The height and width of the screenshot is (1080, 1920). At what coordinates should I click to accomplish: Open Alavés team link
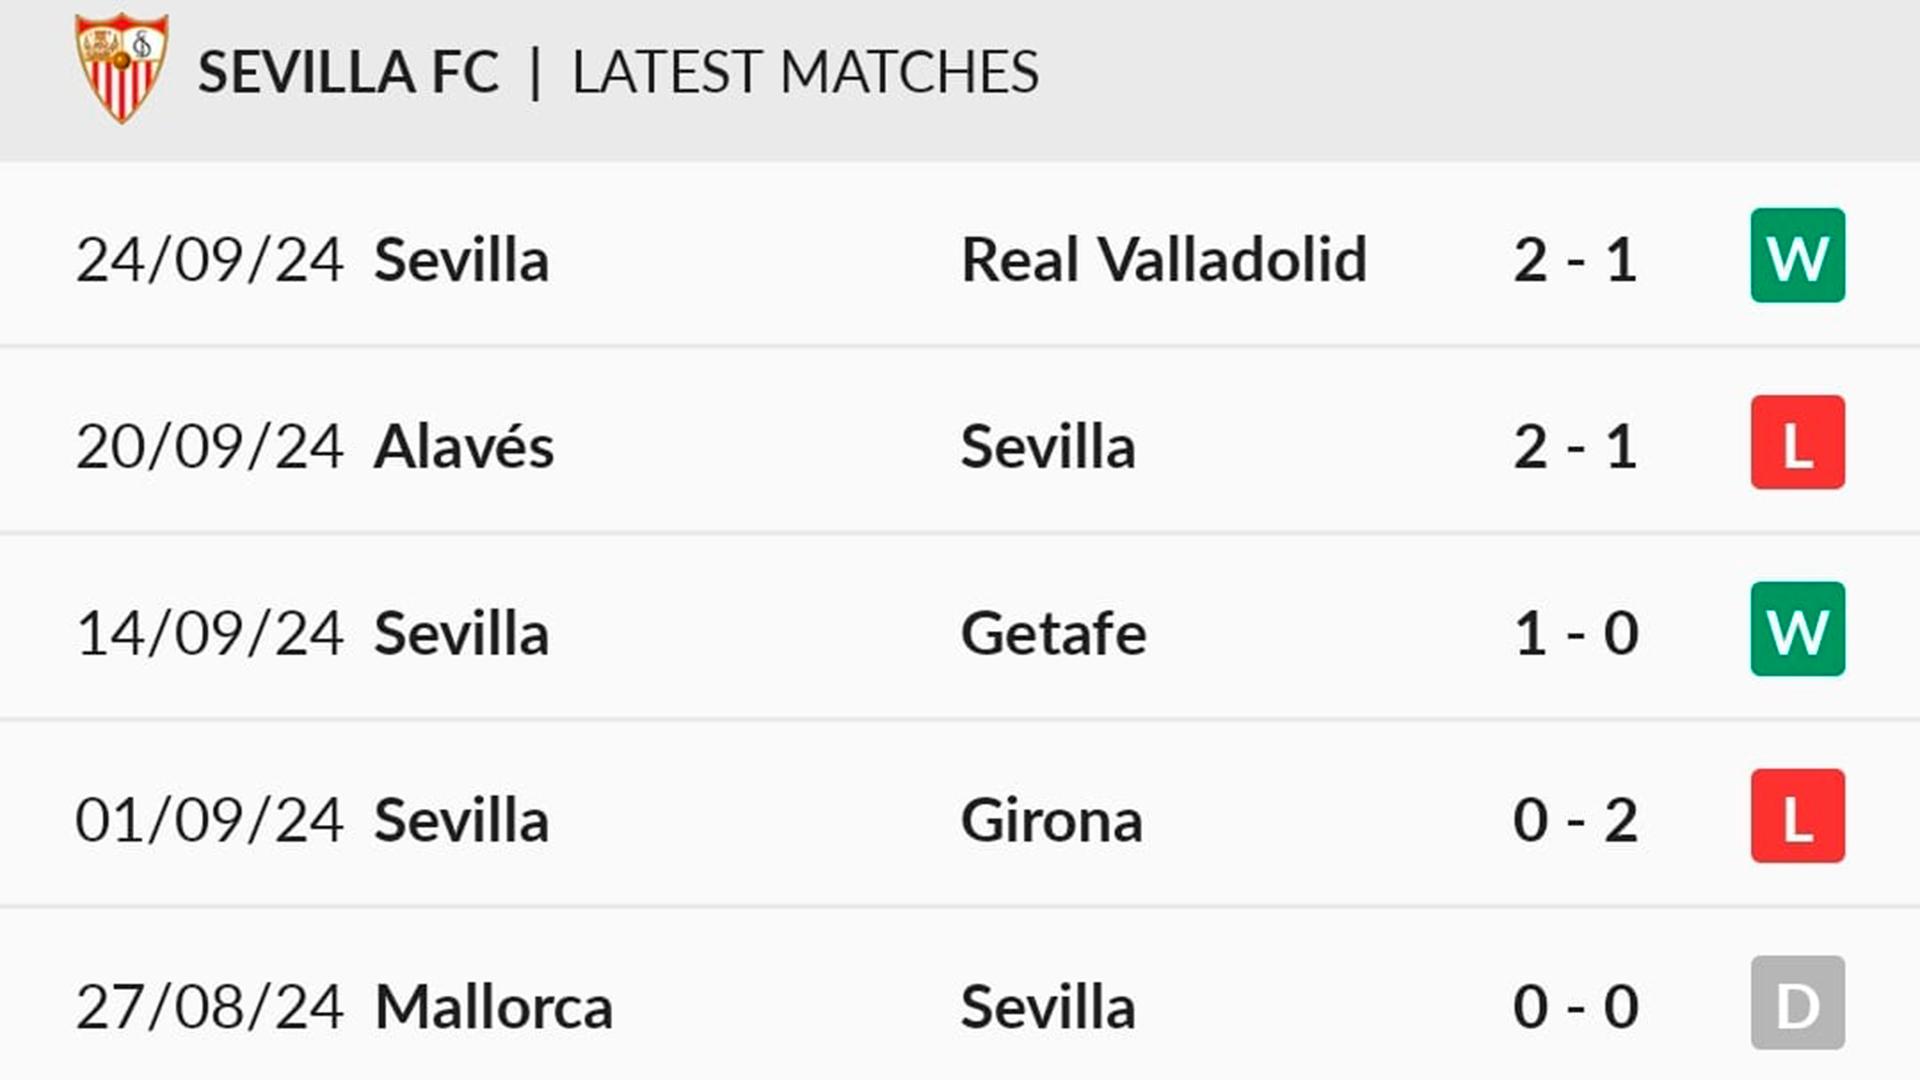463,446
